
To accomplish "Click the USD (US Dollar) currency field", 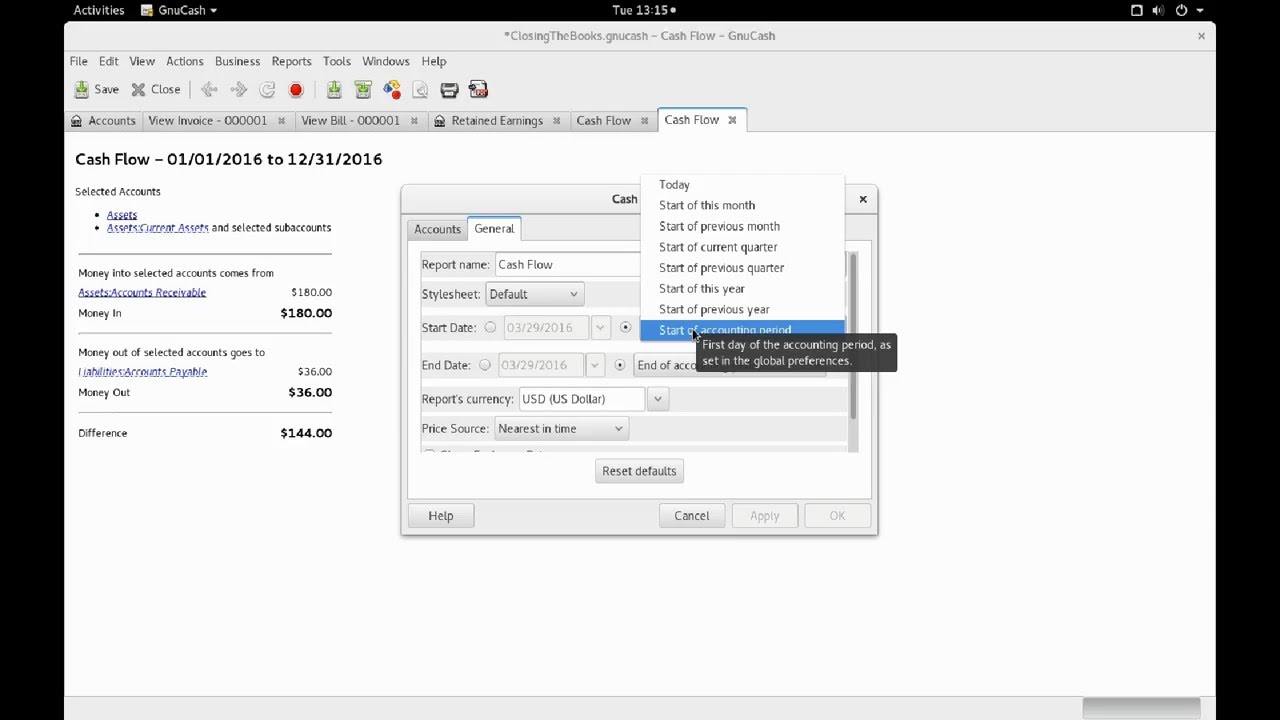I will [x=583, y=399].
